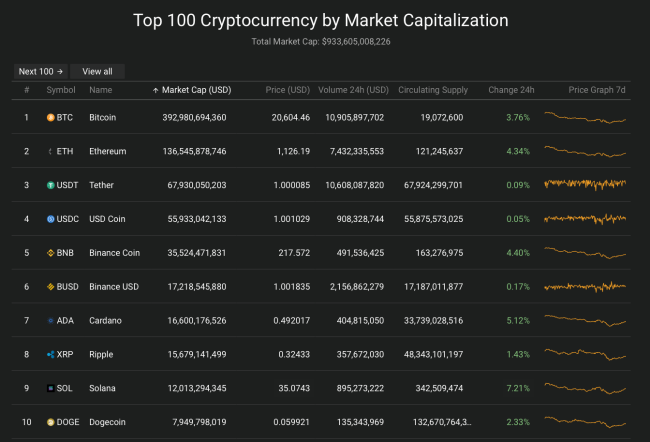Click the DOGE symbol text

click(x=68, y=422)
